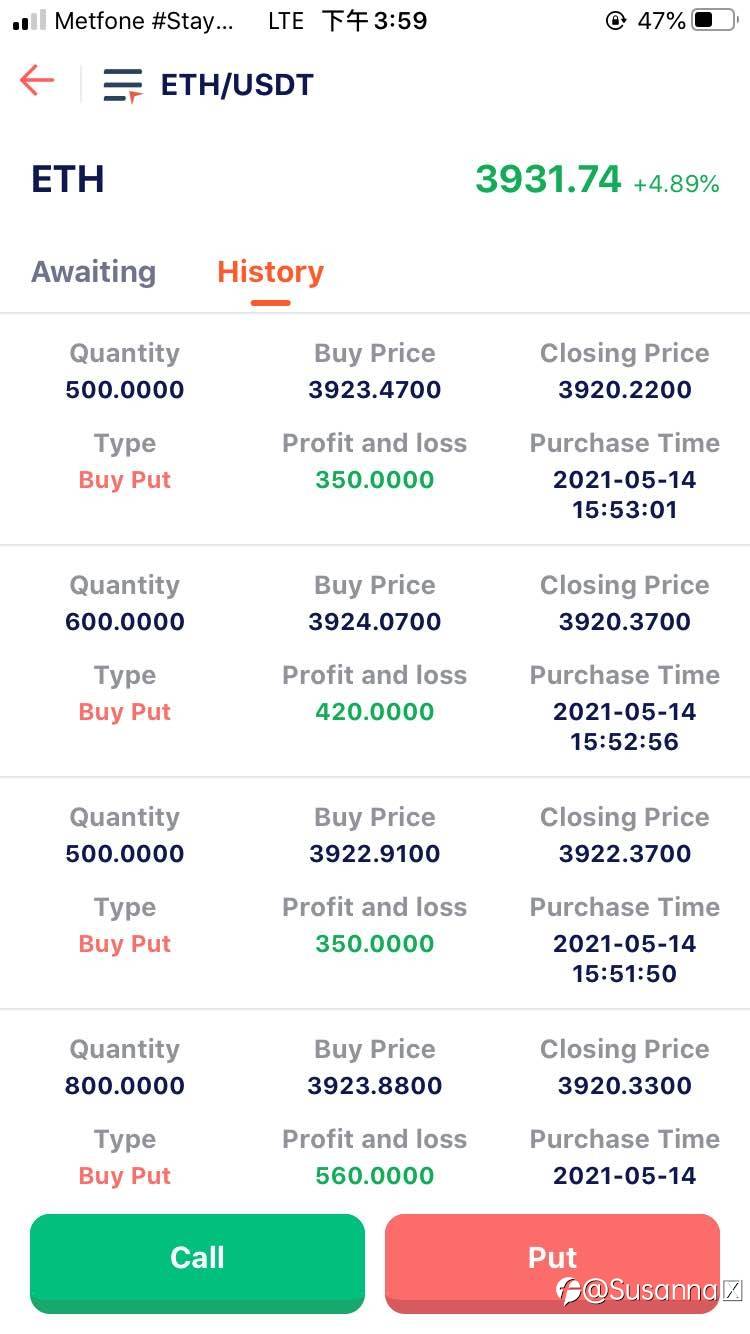
Task: Tap the ETH price 3931.74
Action: tap(548, 180)
